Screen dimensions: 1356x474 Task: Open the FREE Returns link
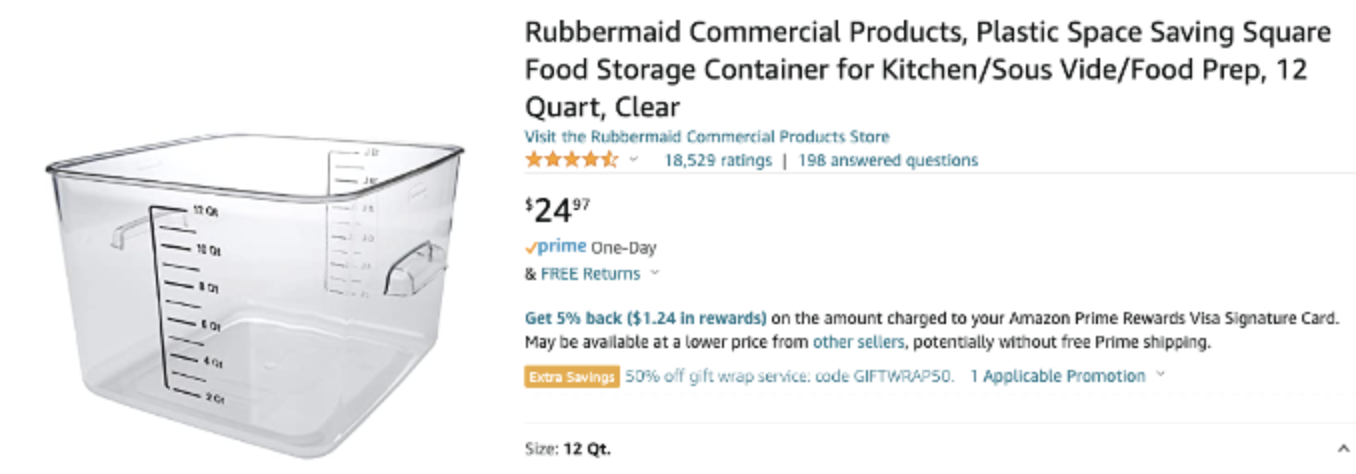(590, 273)
